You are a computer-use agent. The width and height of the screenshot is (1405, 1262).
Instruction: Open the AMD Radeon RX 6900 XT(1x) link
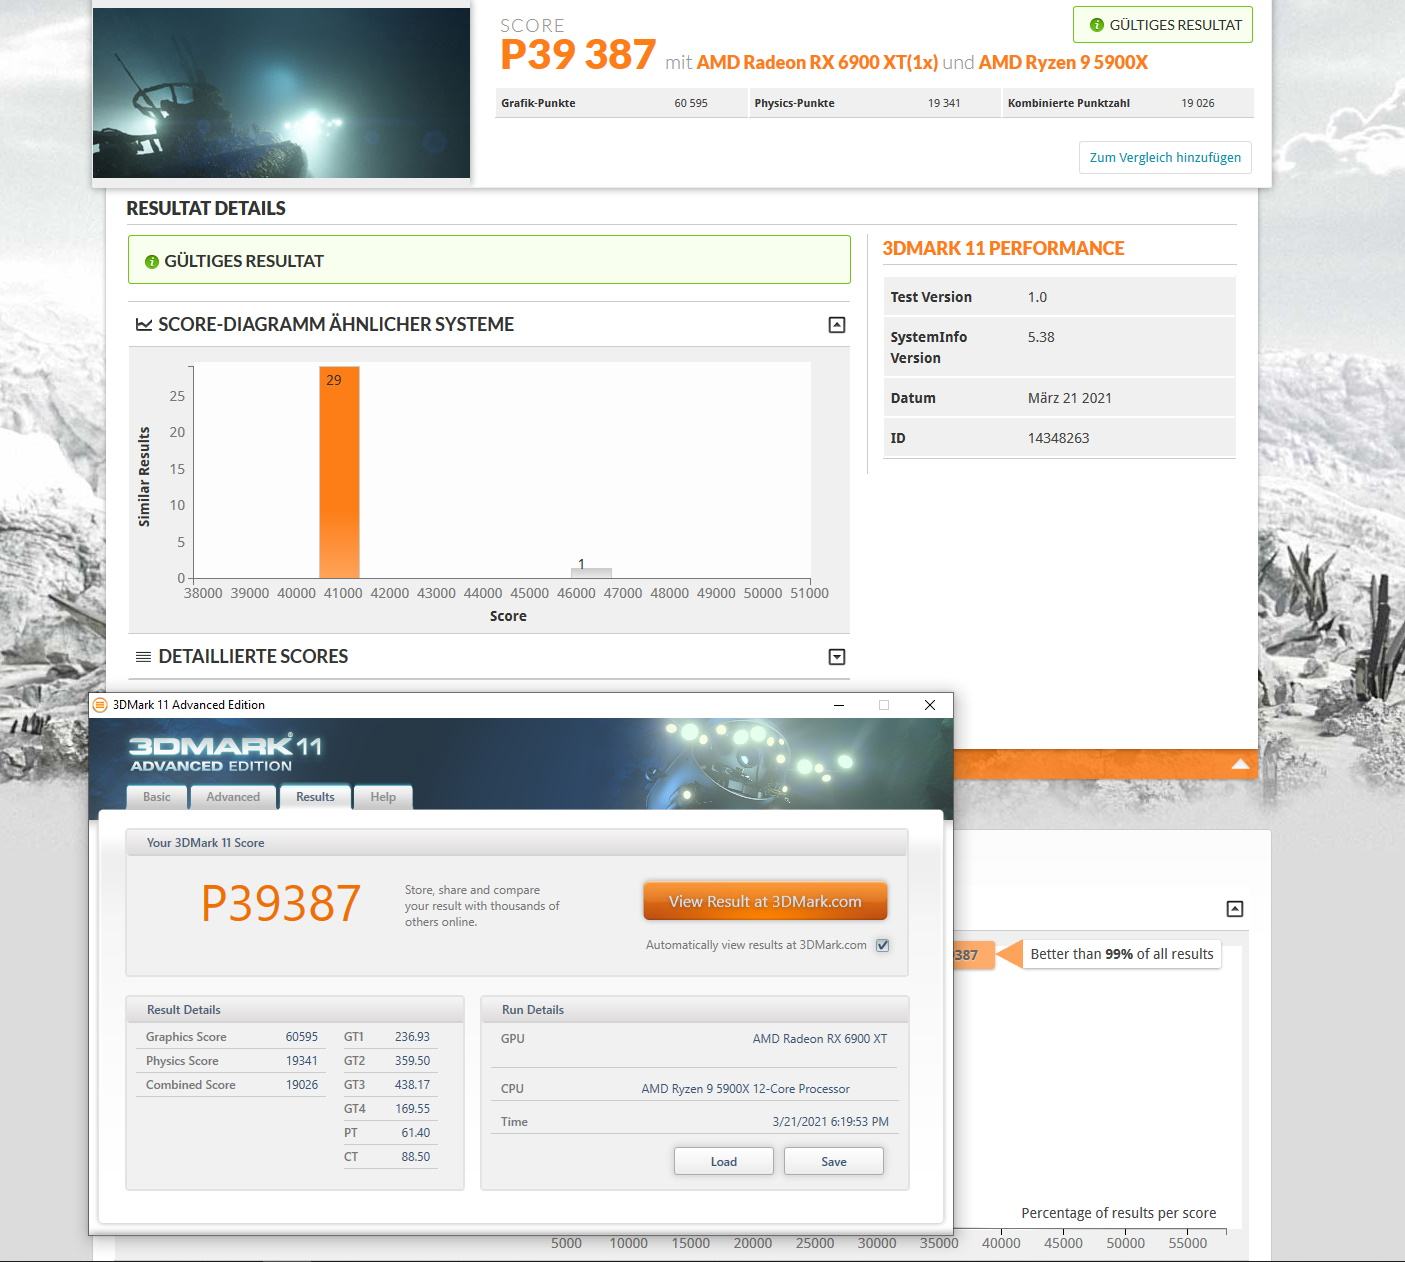pyautogui.click(x=817, y=62)
